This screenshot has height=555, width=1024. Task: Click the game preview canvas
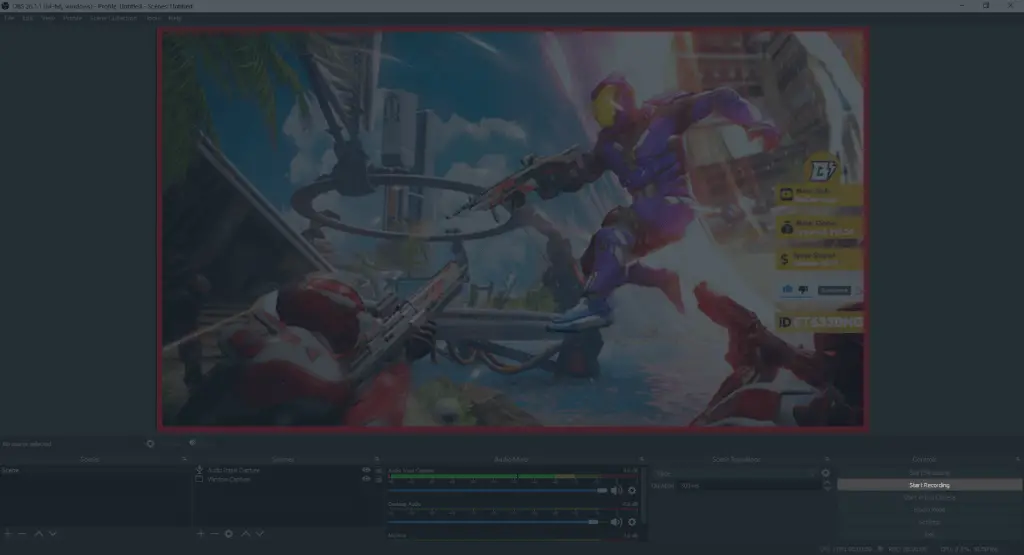pos(513,228)
